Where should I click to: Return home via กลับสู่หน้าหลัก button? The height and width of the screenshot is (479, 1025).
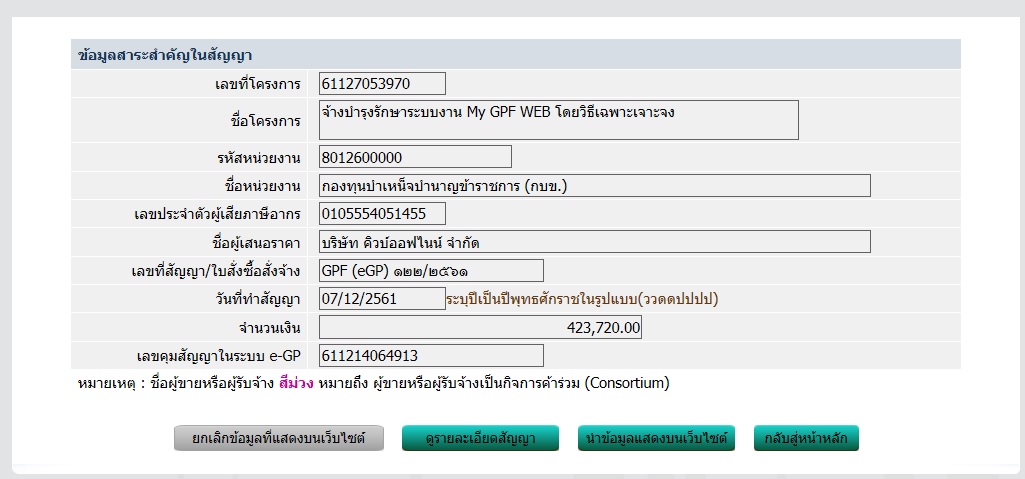(807, 438)
